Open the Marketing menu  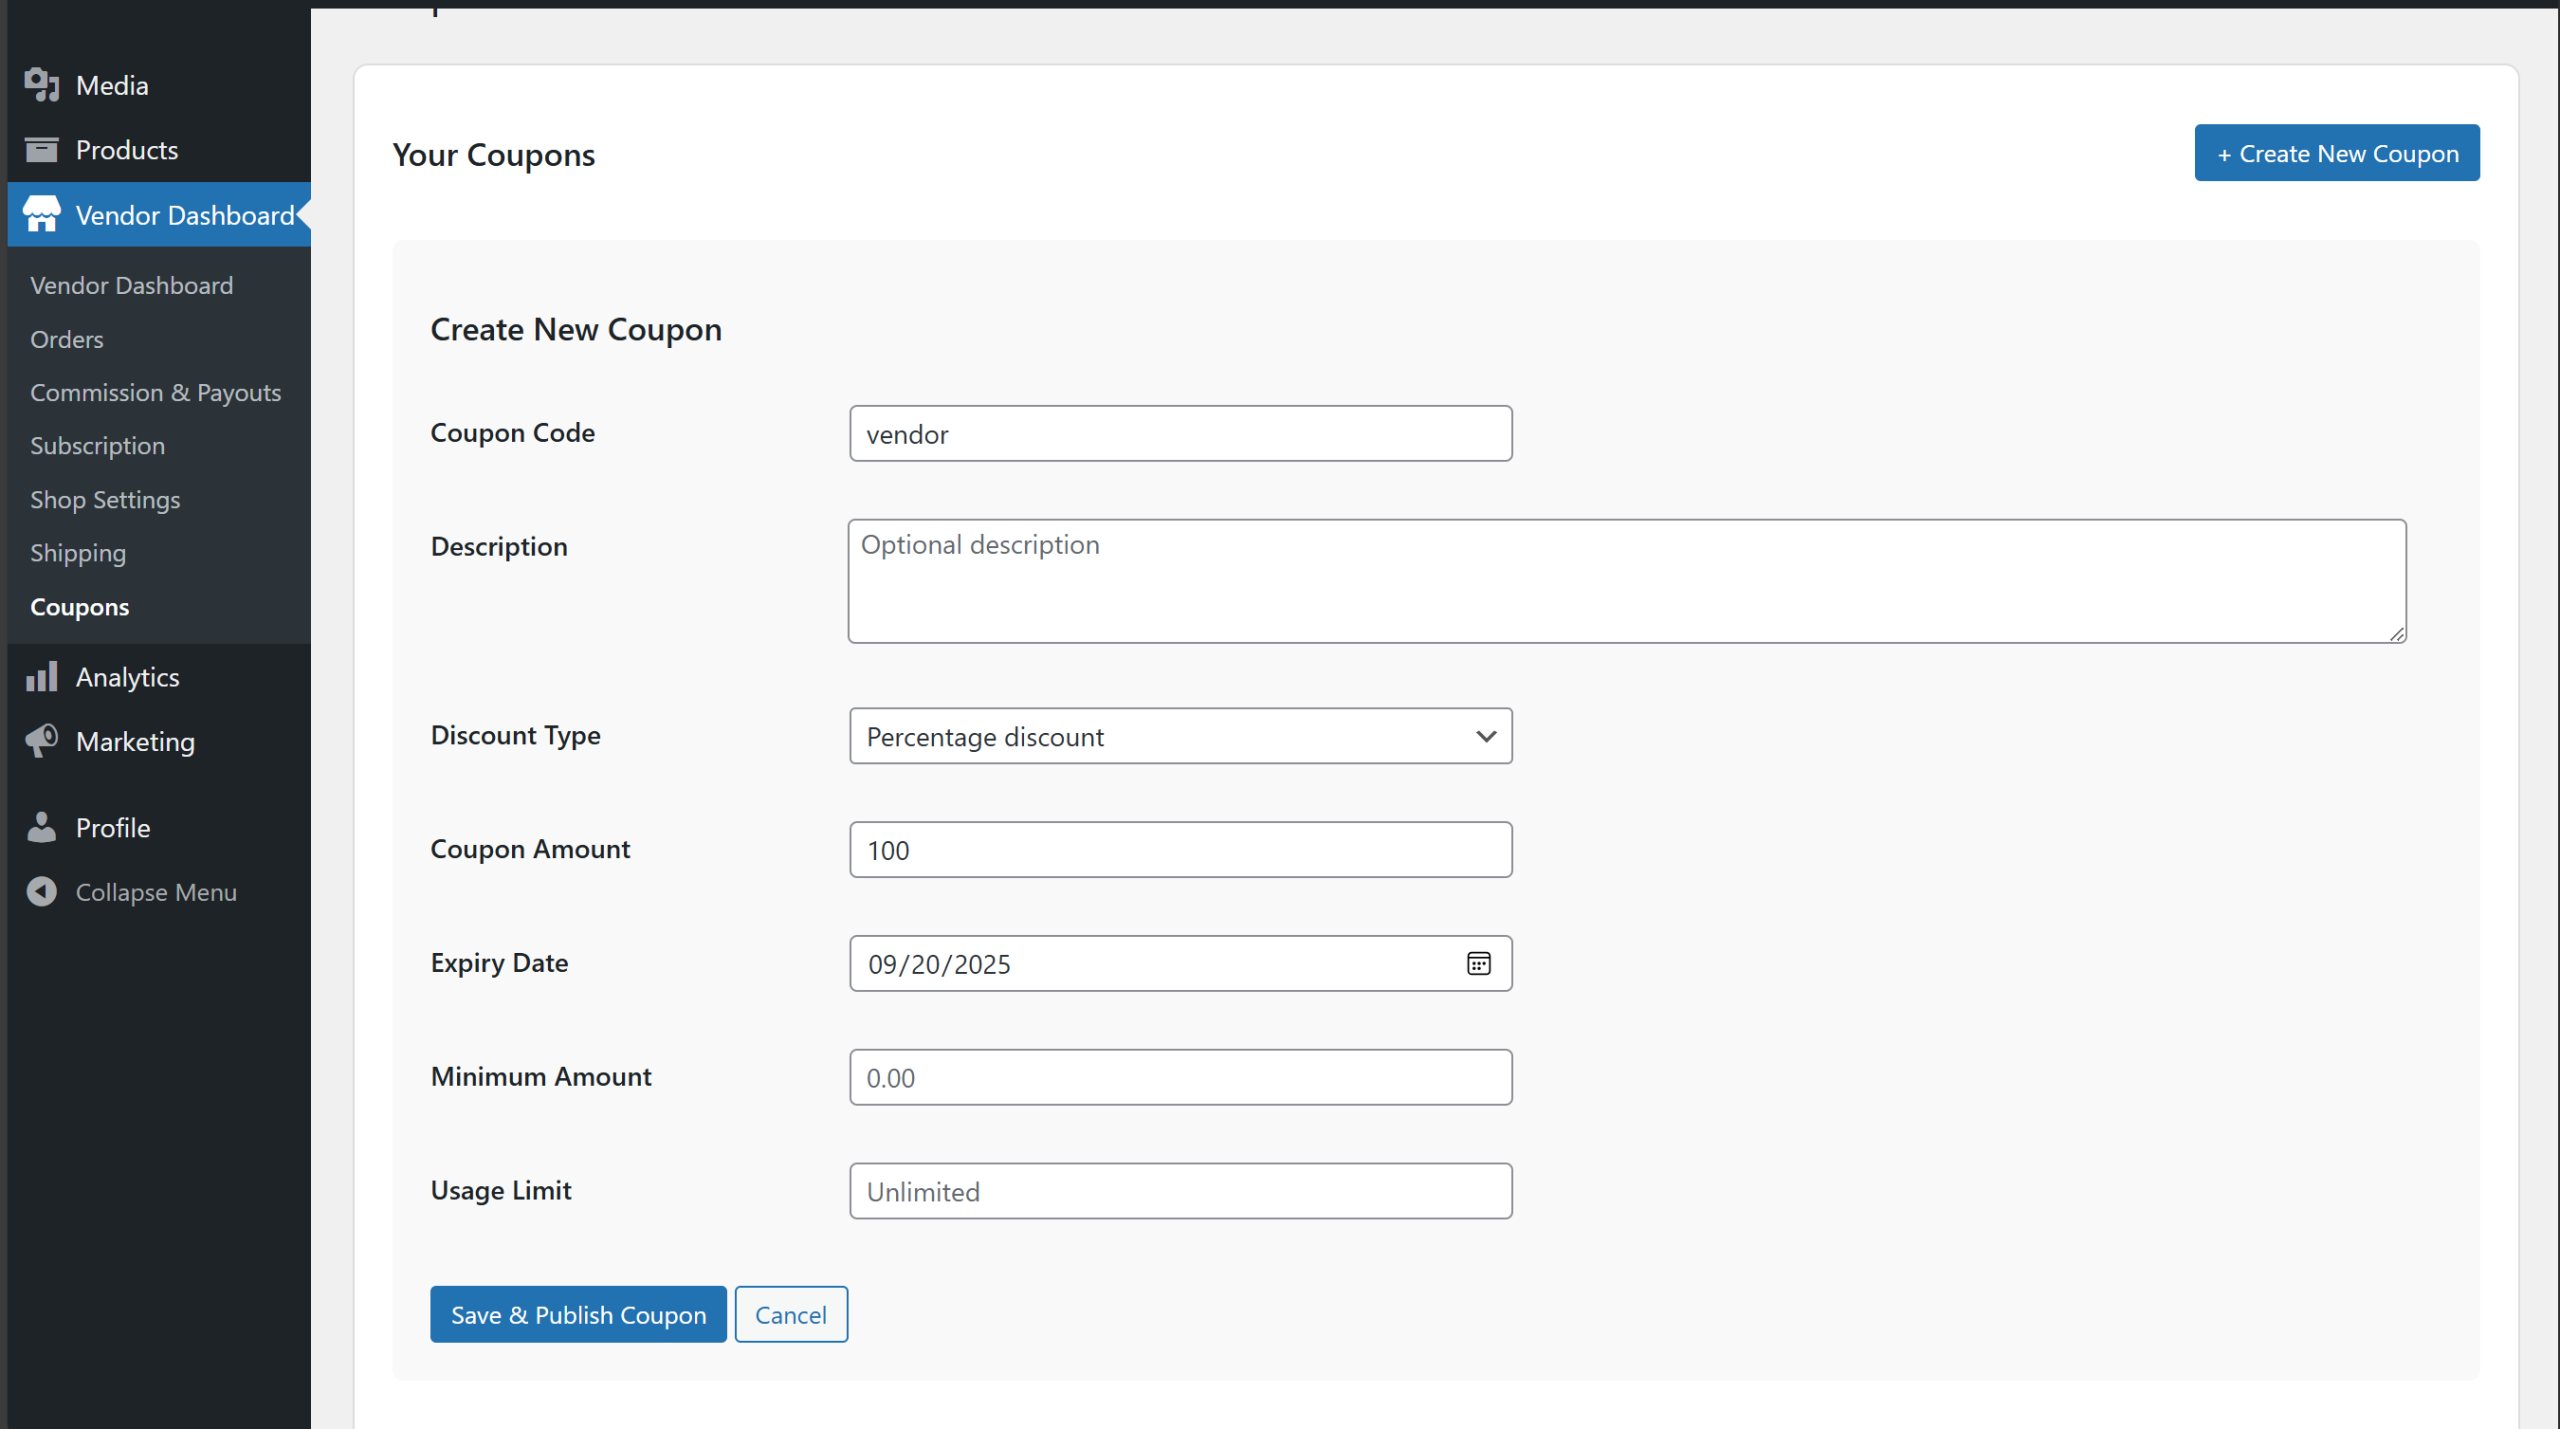[x=160, y=741]
